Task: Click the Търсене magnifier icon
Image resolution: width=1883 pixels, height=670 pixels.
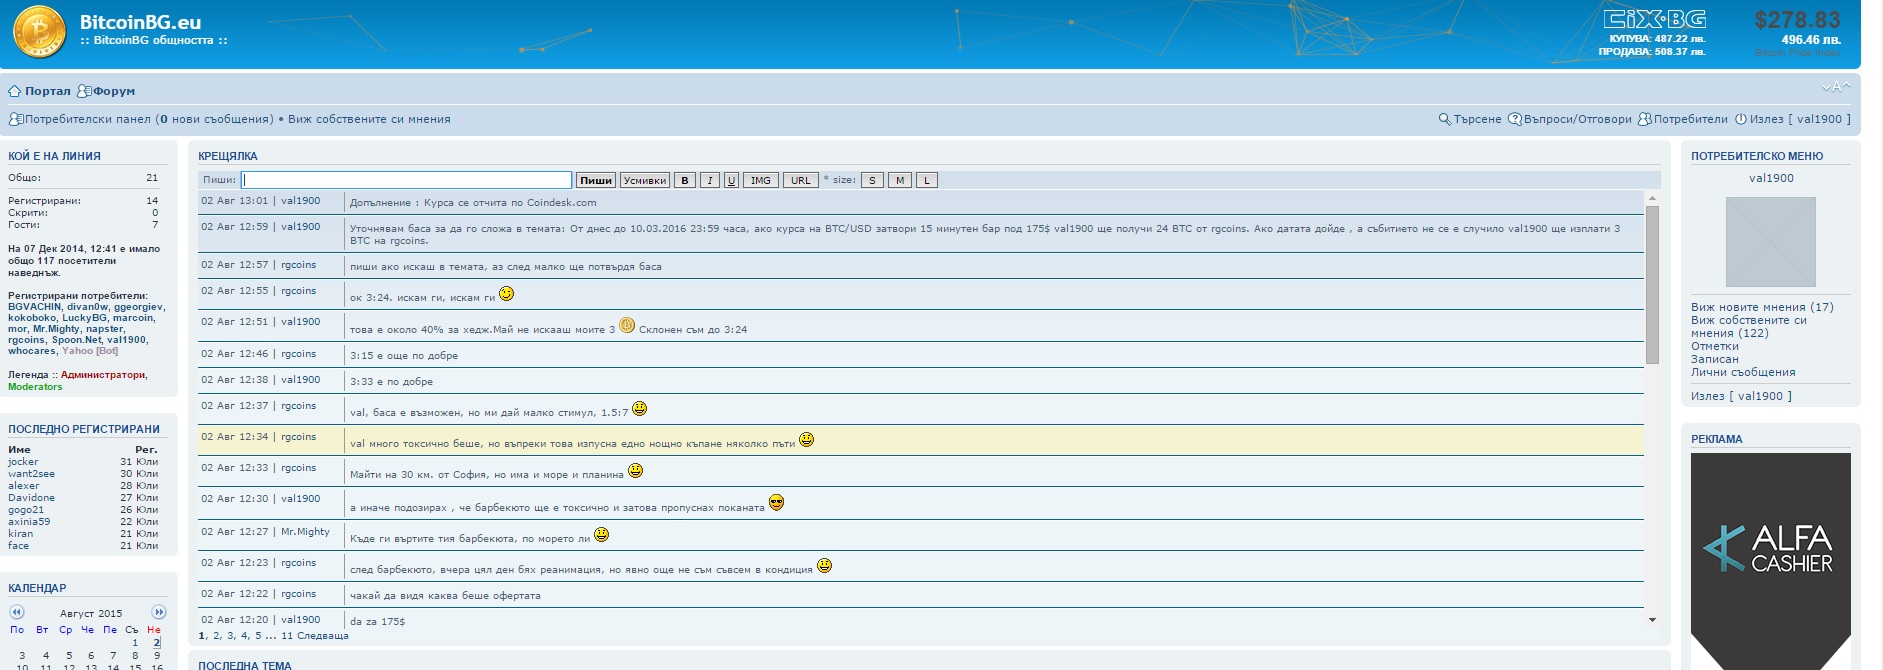Action: 1444,119
